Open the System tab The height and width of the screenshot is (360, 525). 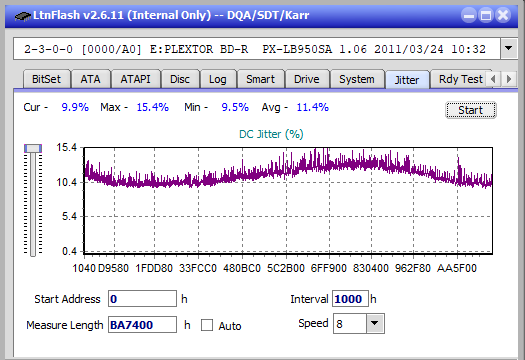[x=357, y=79]
